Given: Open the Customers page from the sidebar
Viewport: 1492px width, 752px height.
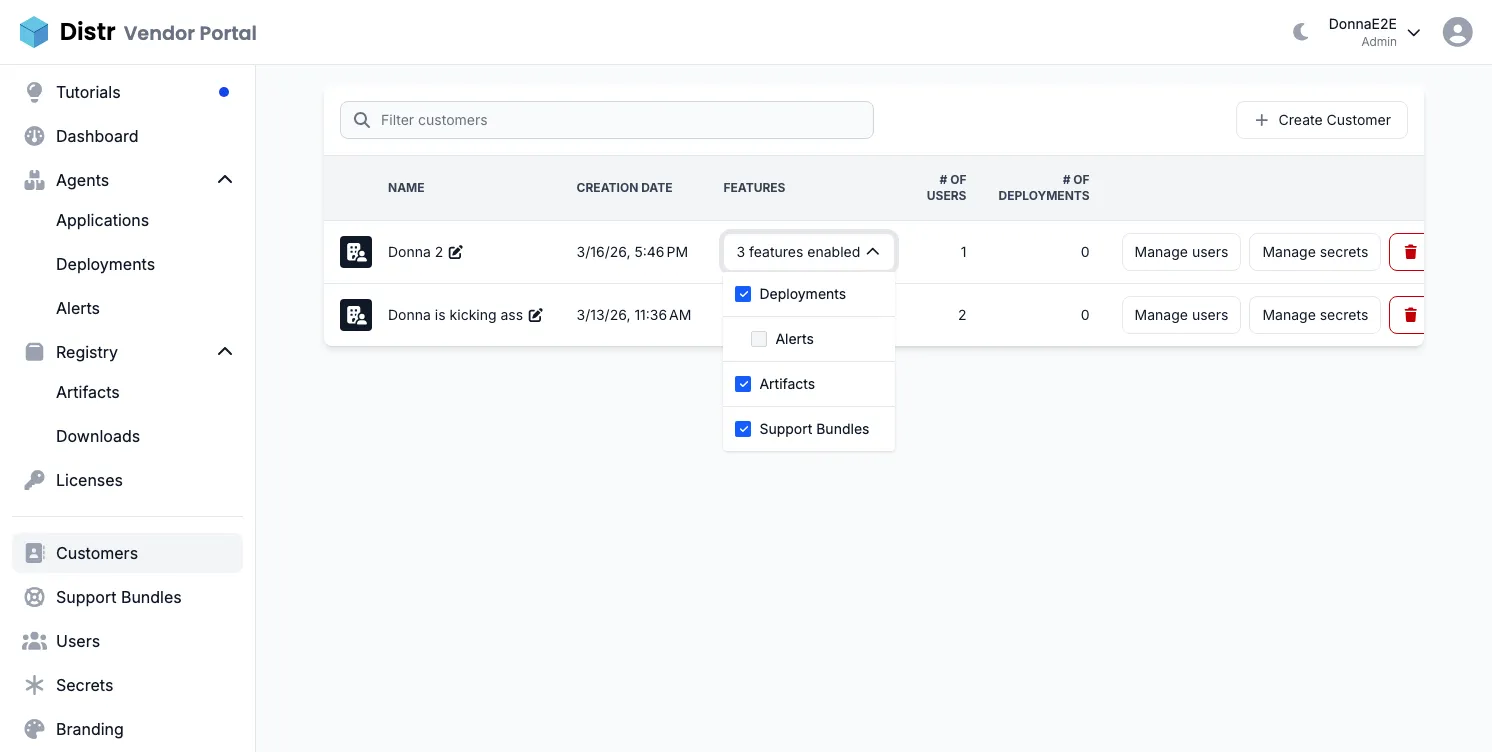Looking at the screenshot, I should pyautogui.click(x=96, y=553).
